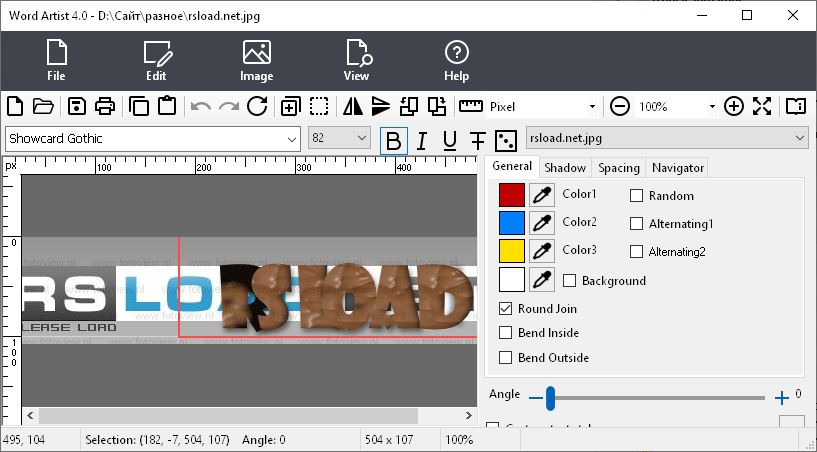Switch to the Shadow tab
The width and height of the screenshot is (817, 452).
pyautogui.click(x=565, y=168)
